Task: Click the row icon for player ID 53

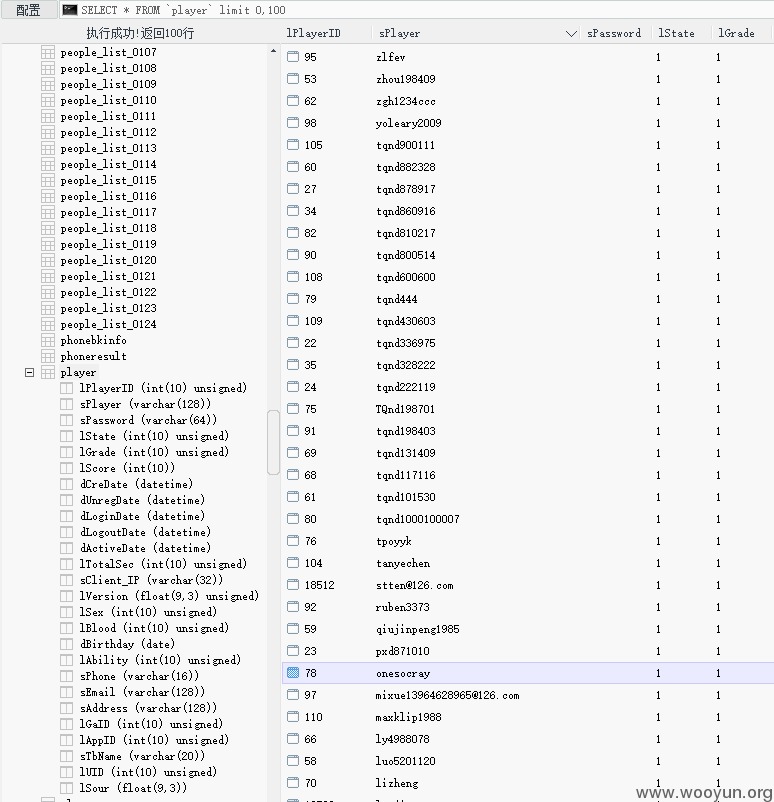Action: pos(293,79)
